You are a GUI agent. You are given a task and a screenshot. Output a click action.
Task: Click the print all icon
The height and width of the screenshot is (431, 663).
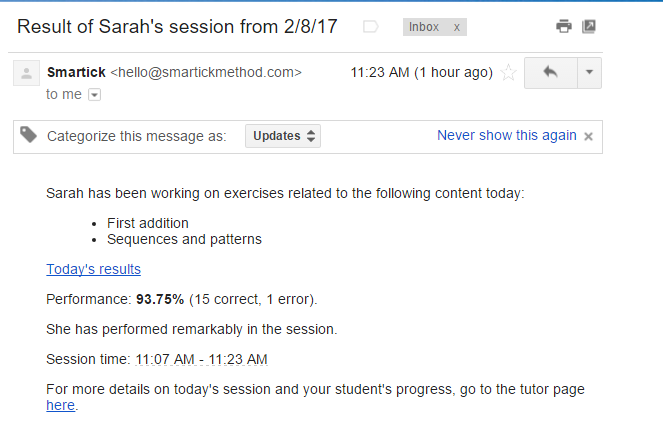[565, 27]
